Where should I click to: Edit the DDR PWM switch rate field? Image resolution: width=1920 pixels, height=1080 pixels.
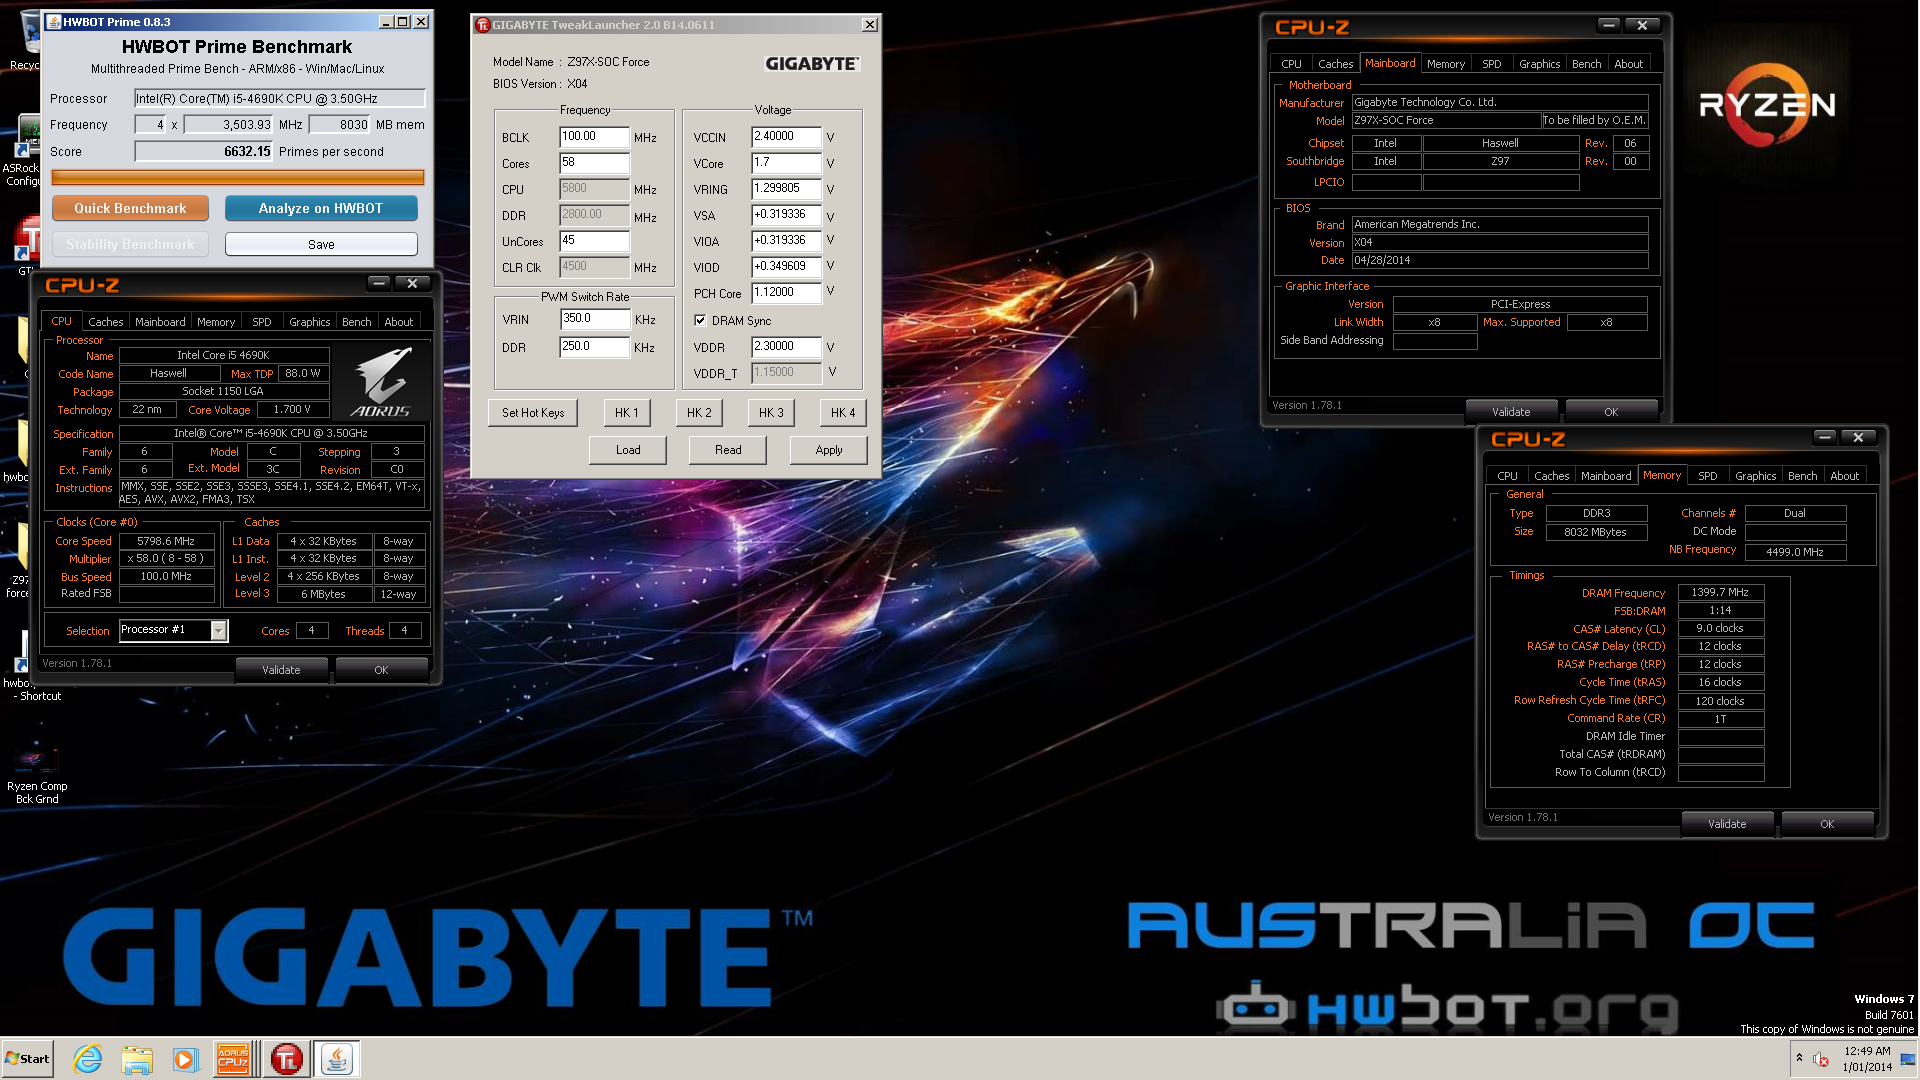[595, 347]
